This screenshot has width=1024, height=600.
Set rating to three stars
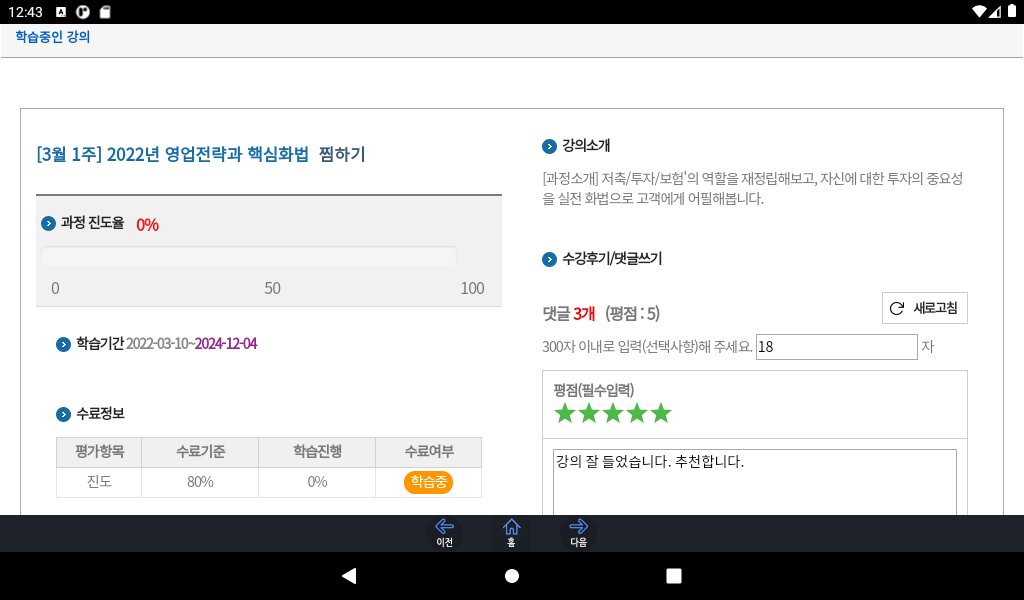pos(613,413)
